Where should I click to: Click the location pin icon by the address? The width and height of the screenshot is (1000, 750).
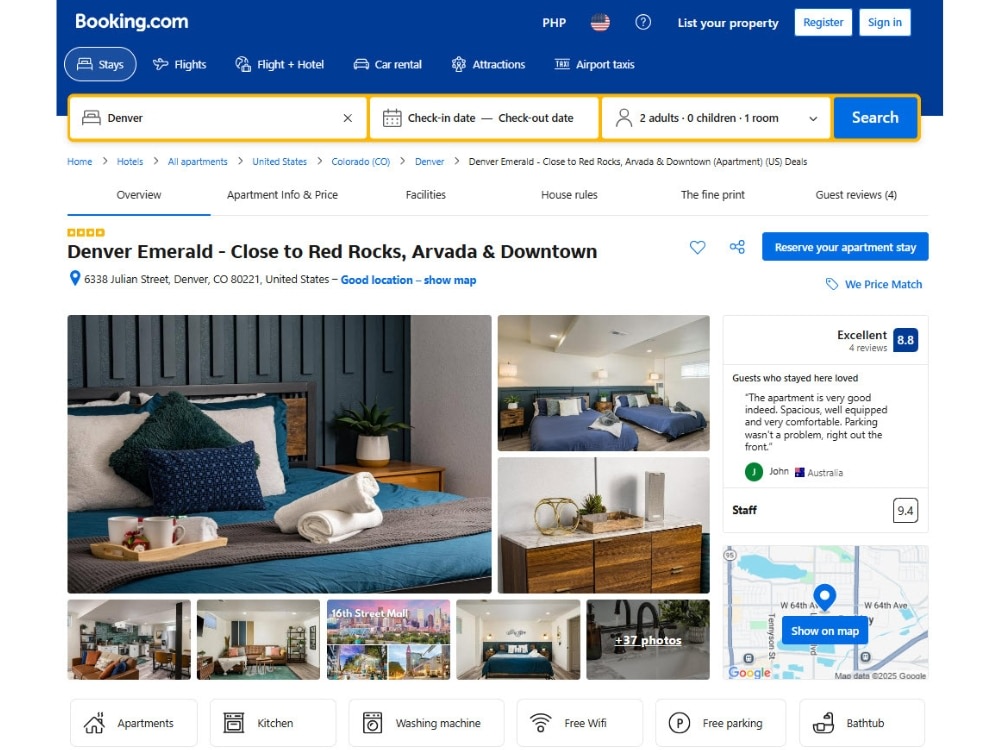pyautogui.click(x=75, y=279)
